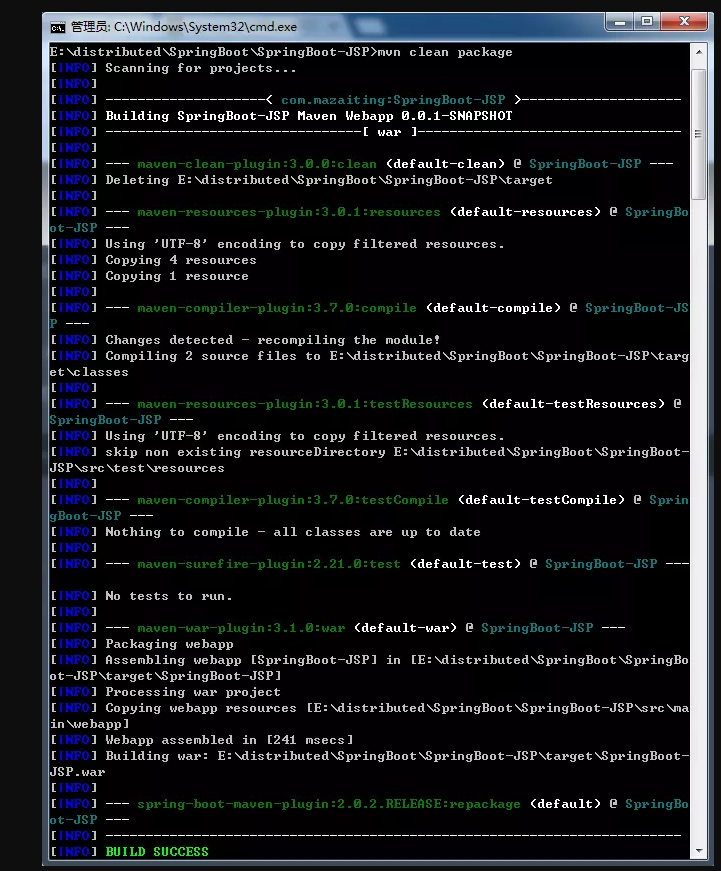The width and height of the screenshot is (721, 871).
Task: Click the maven-clean-plugin:3.0.0:clean text
Action: (x=257, y=164)
